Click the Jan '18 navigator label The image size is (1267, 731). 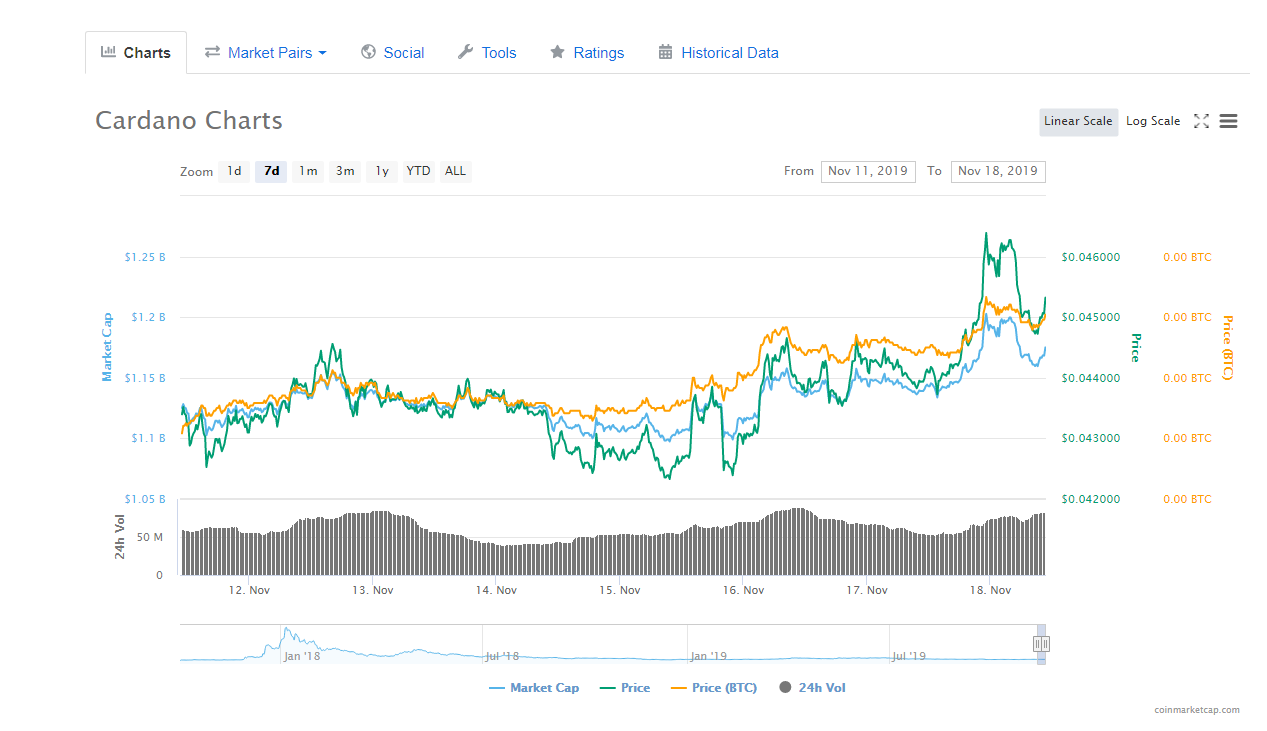(302, 656)
